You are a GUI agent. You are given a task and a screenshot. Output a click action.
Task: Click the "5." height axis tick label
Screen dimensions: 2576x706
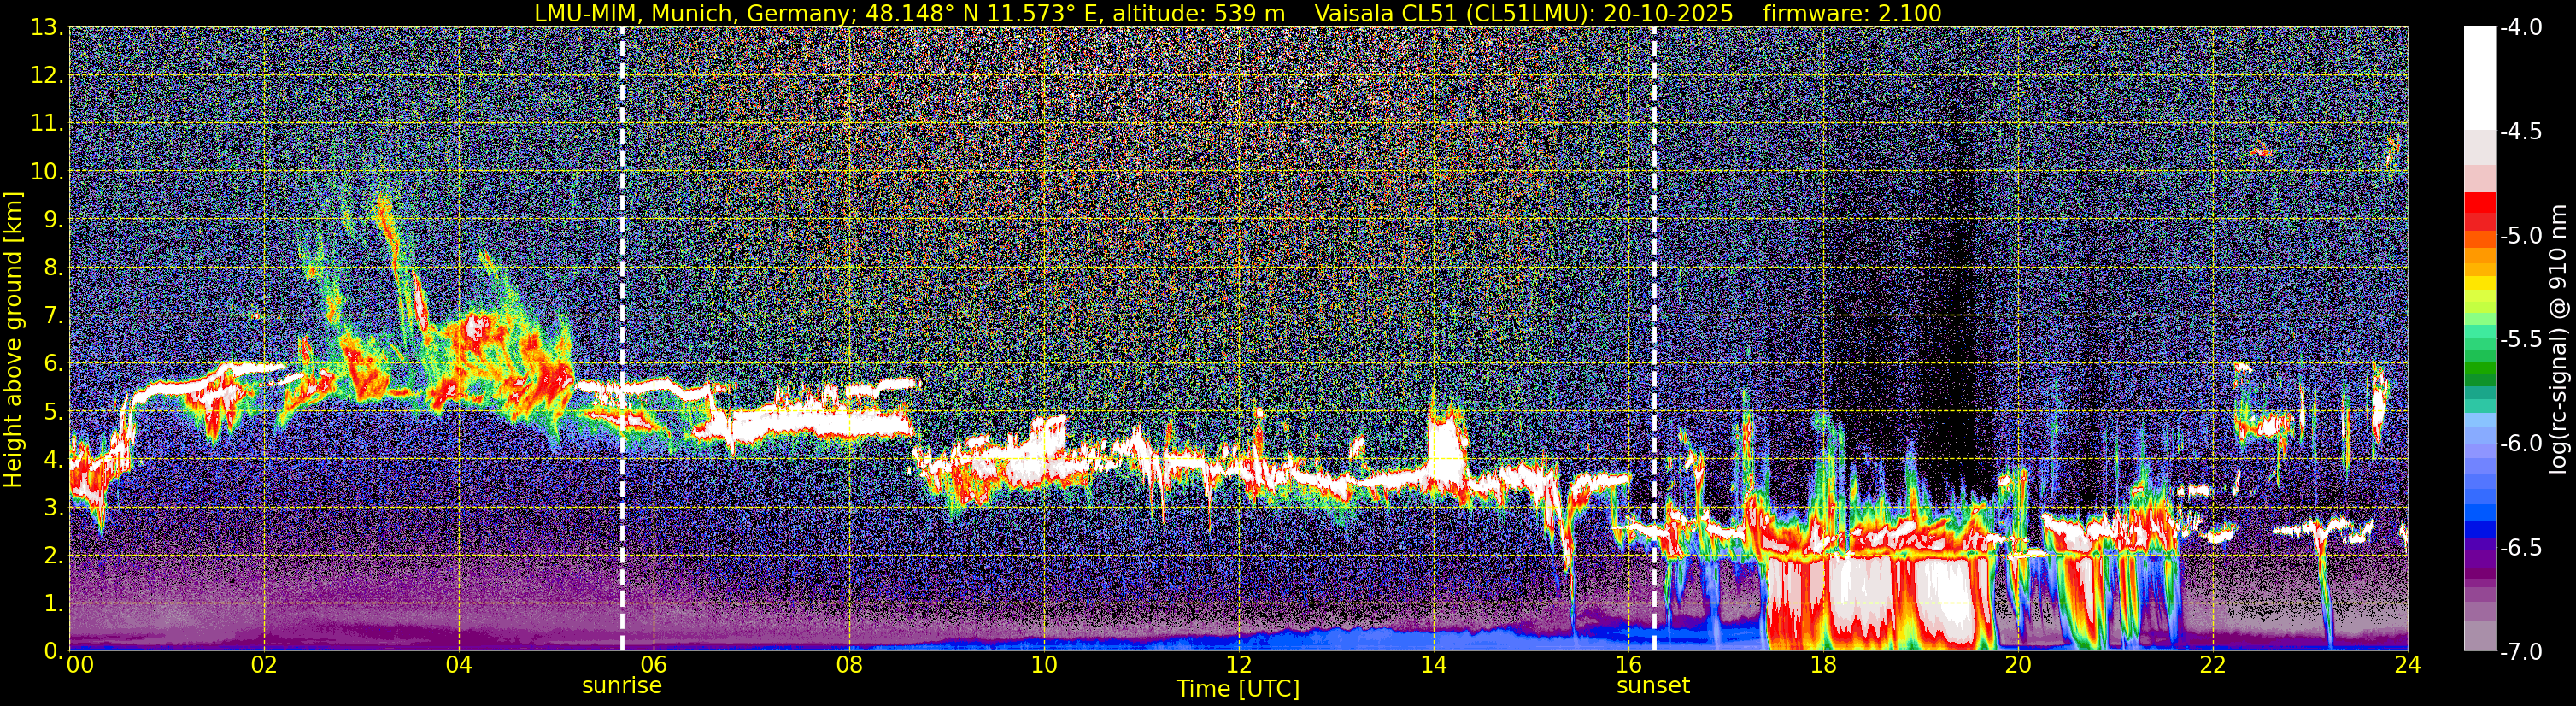click(x=55, y=411)
